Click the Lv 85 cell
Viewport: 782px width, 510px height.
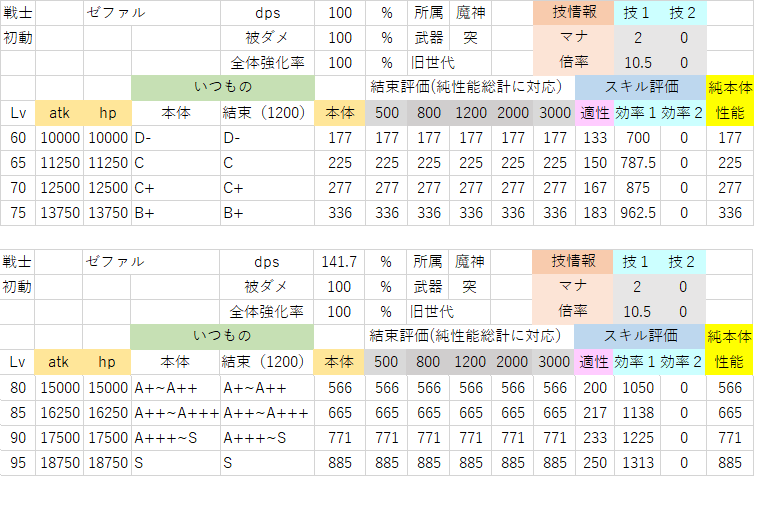[18, 413]
